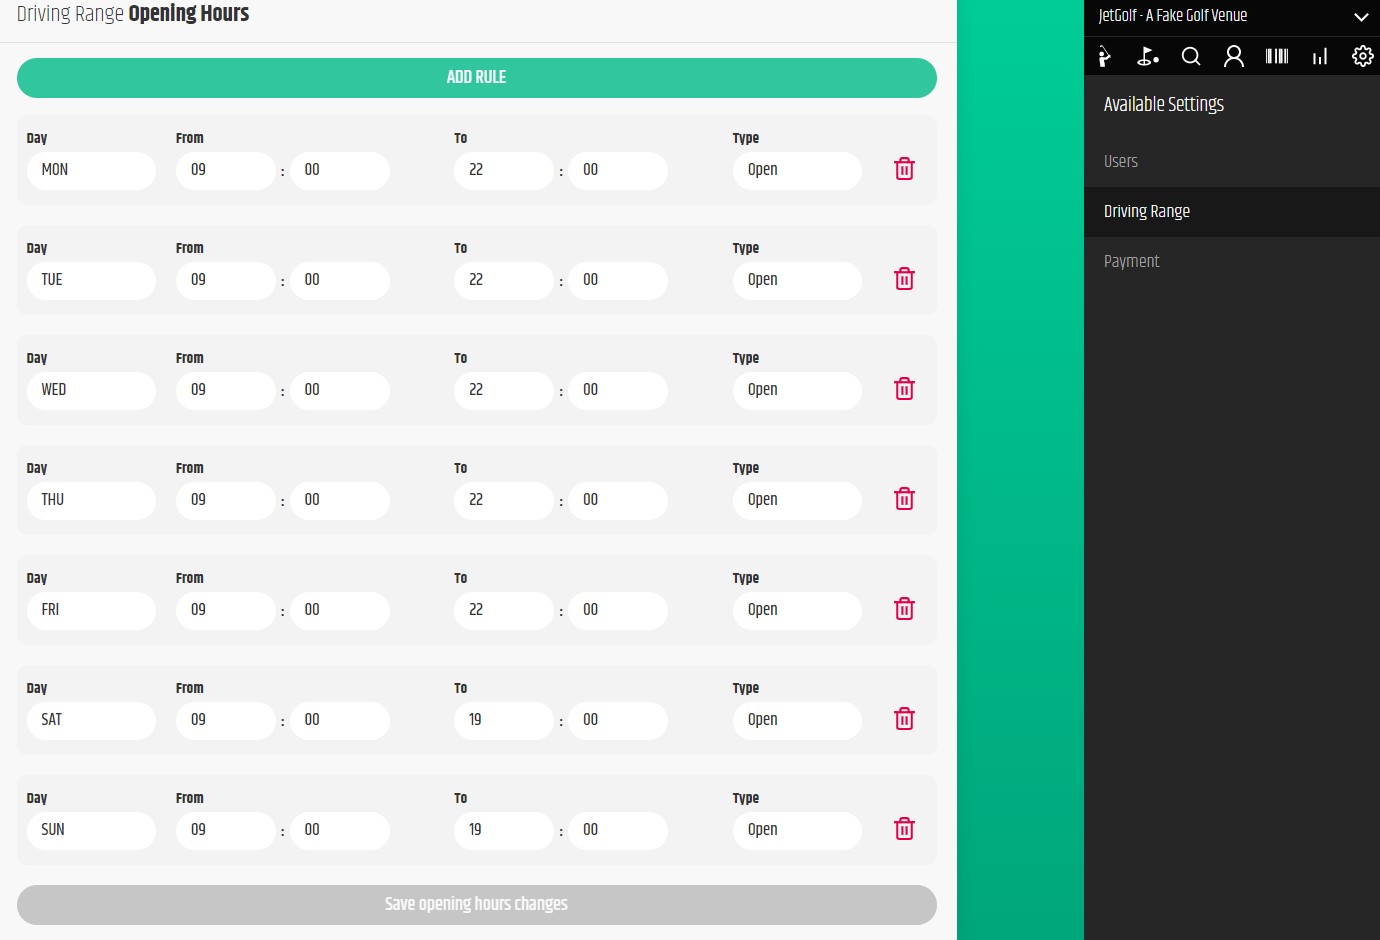The height and width of the screenshot is (940, 1380).
Task: Click the From minutes field for FRI
Action: [340, 610]
